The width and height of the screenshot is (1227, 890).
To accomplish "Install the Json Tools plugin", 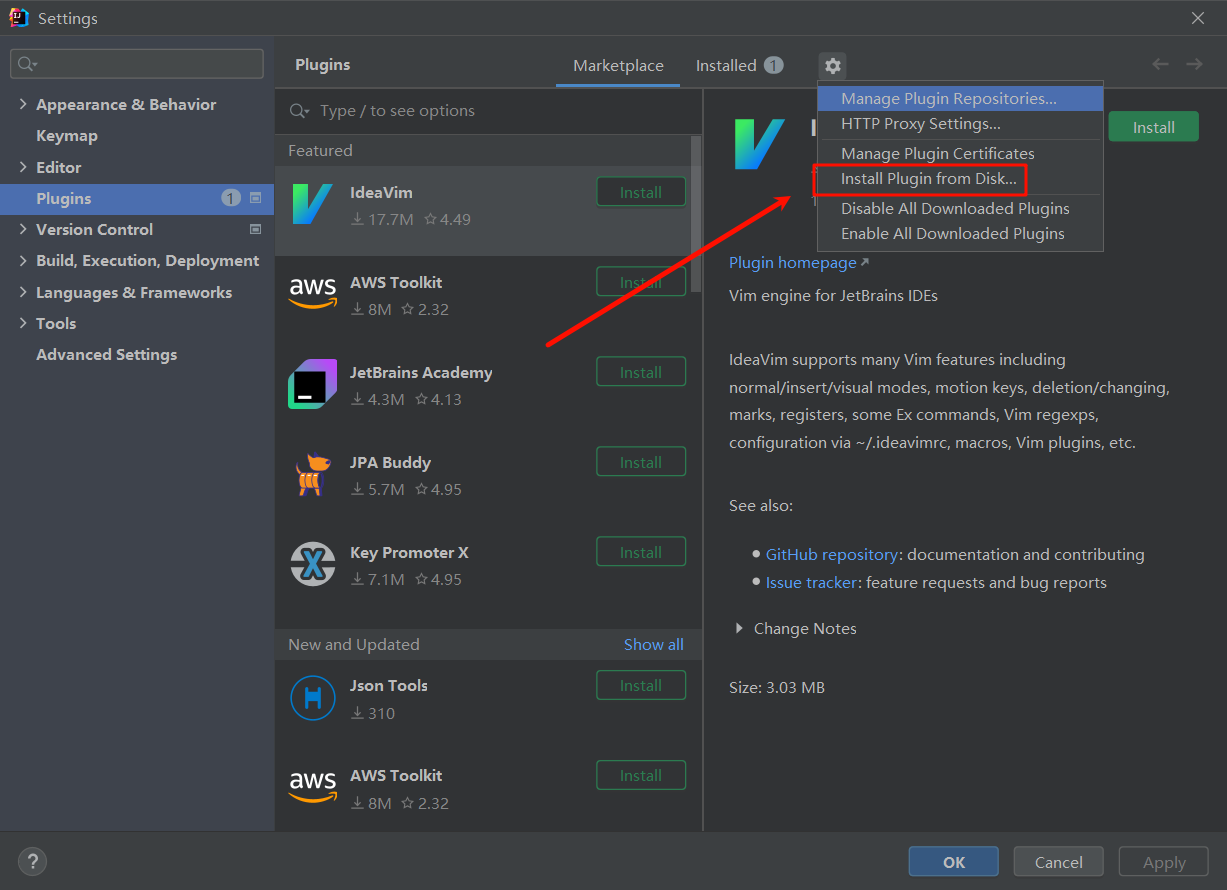I will tap(641, 685).
